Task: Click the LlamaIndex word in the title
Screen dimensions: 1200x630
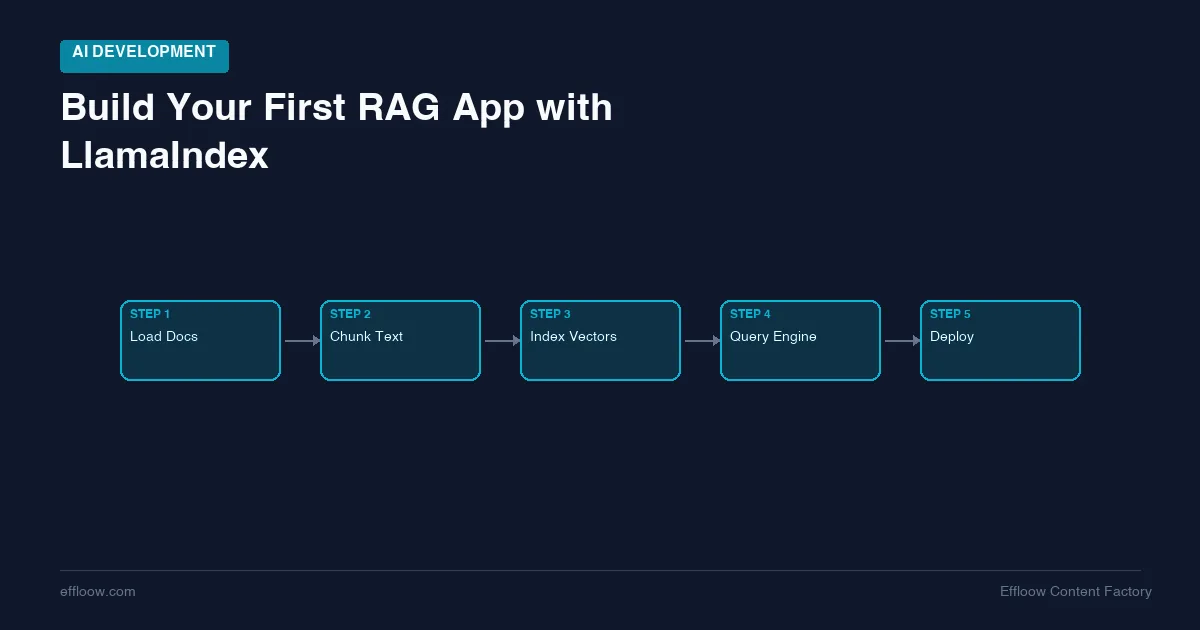Action: point(165,156)
